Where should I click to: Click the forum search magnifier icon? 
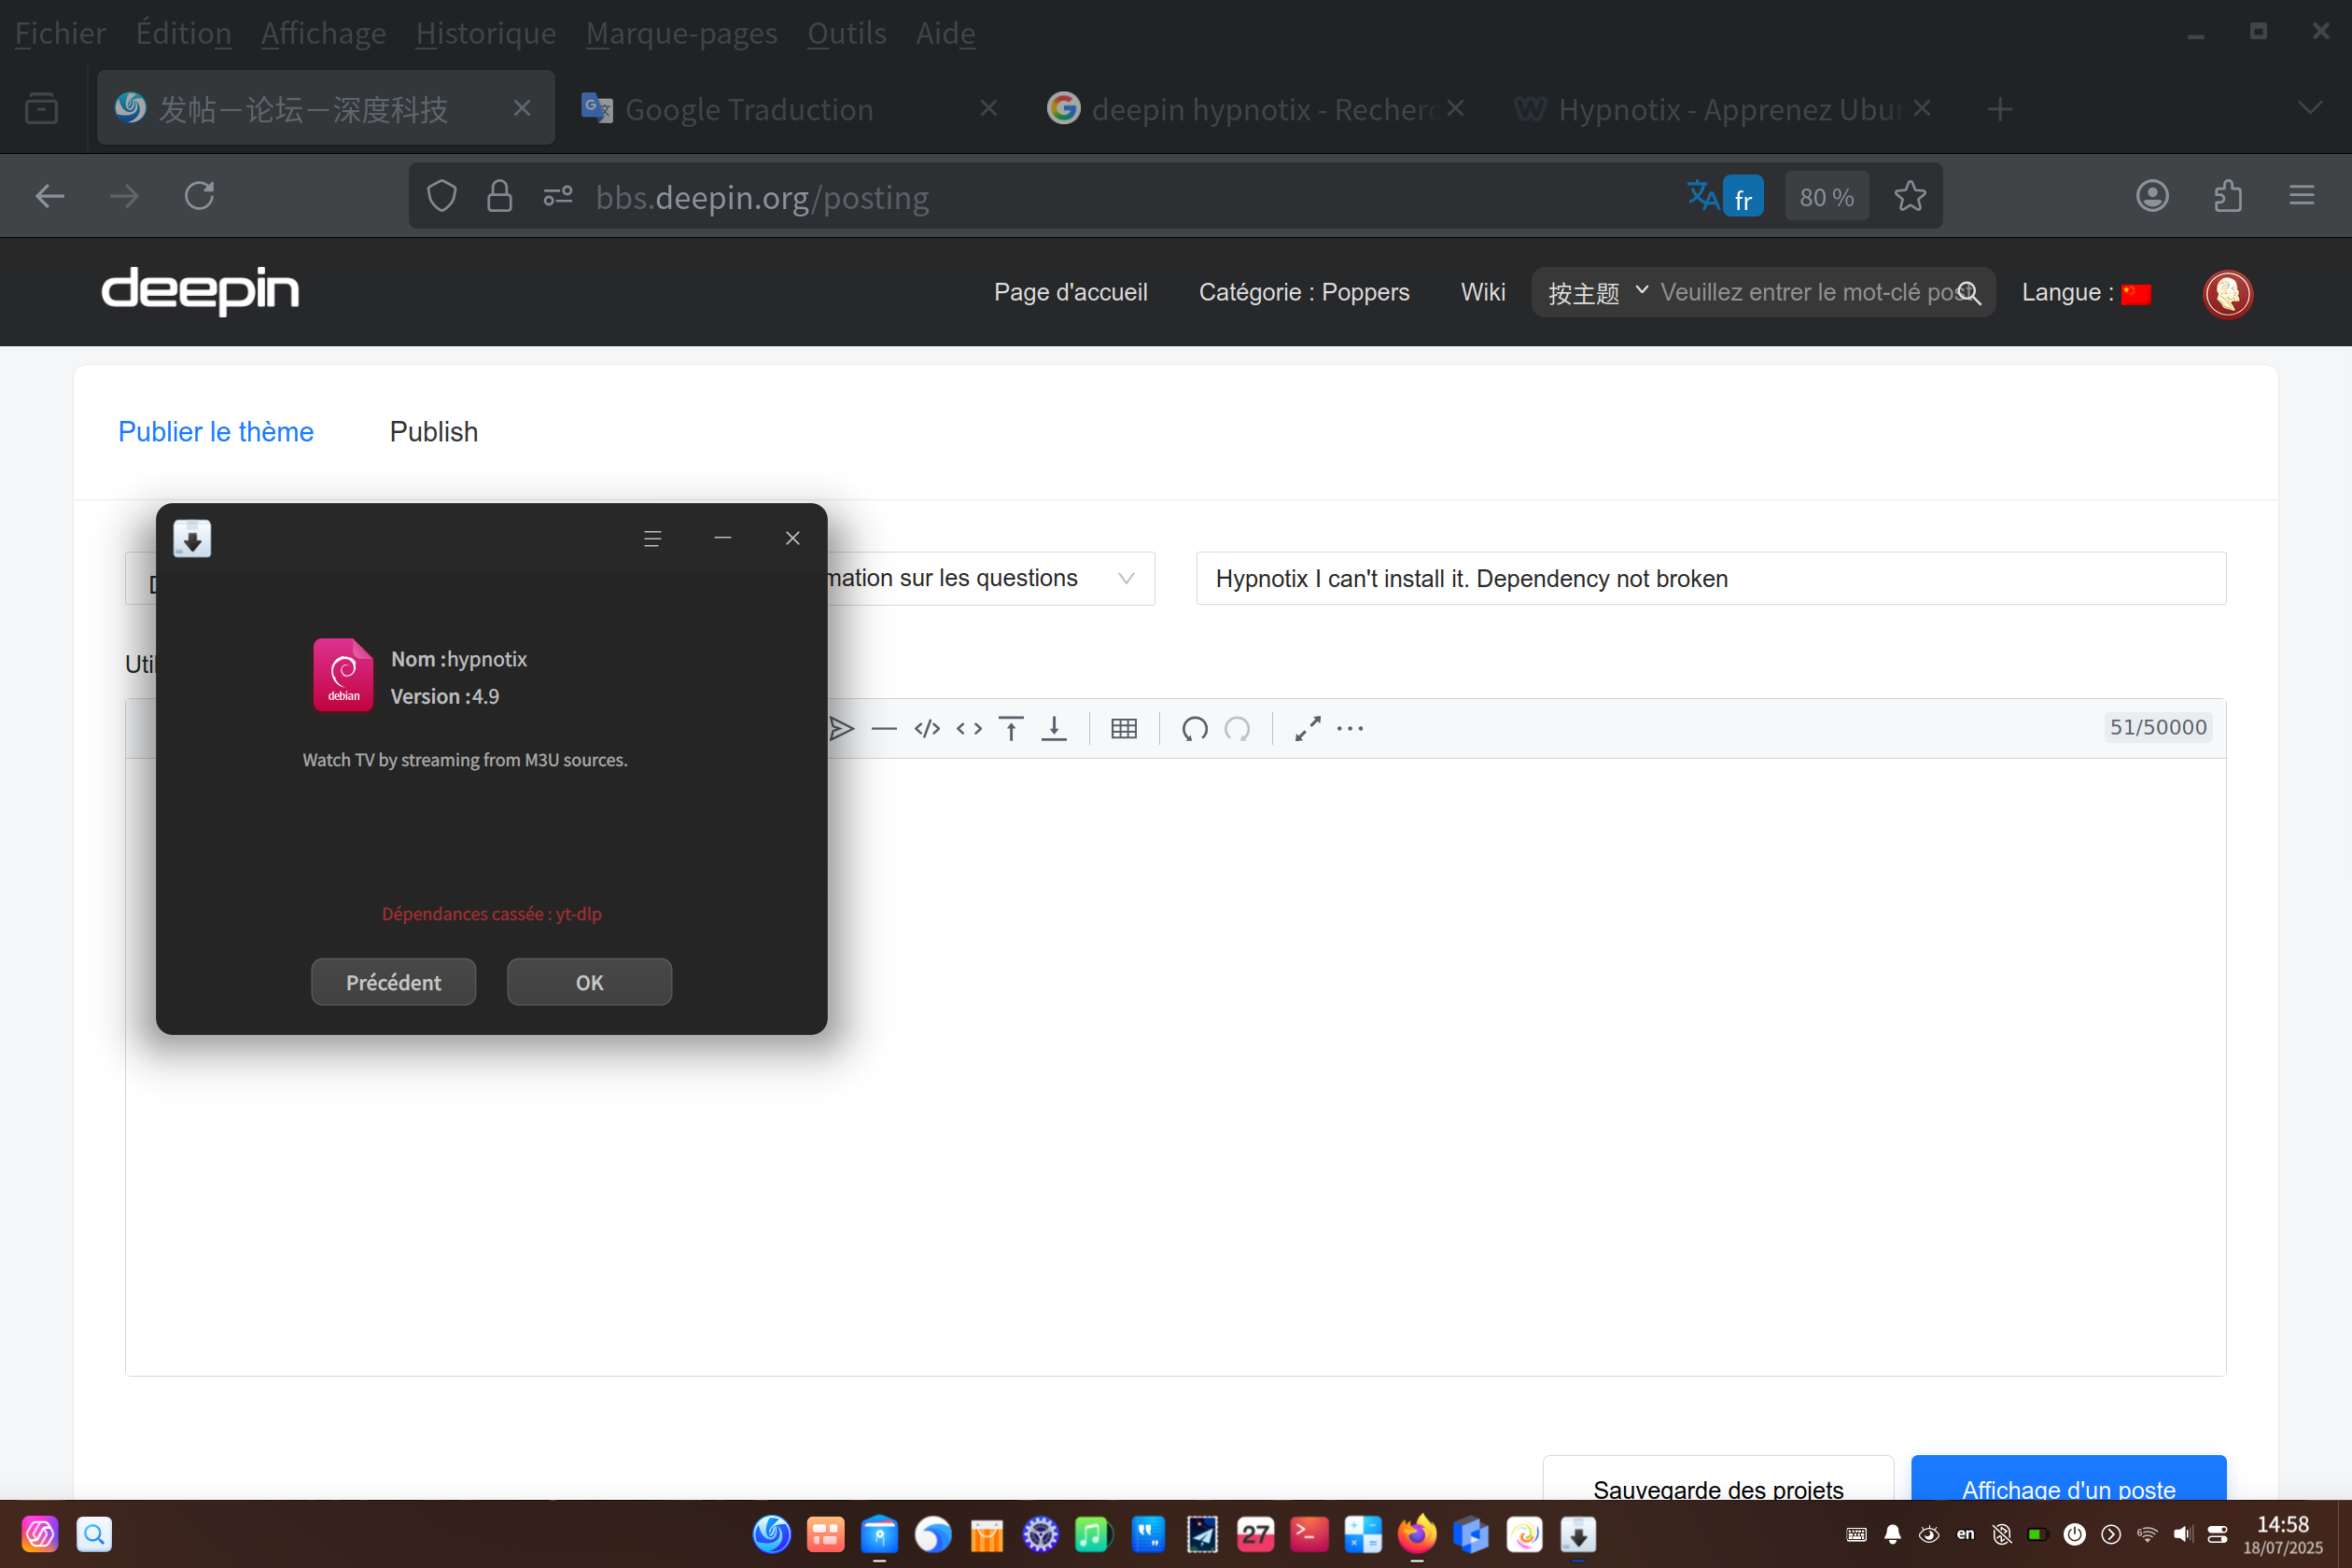(1968, 293)
